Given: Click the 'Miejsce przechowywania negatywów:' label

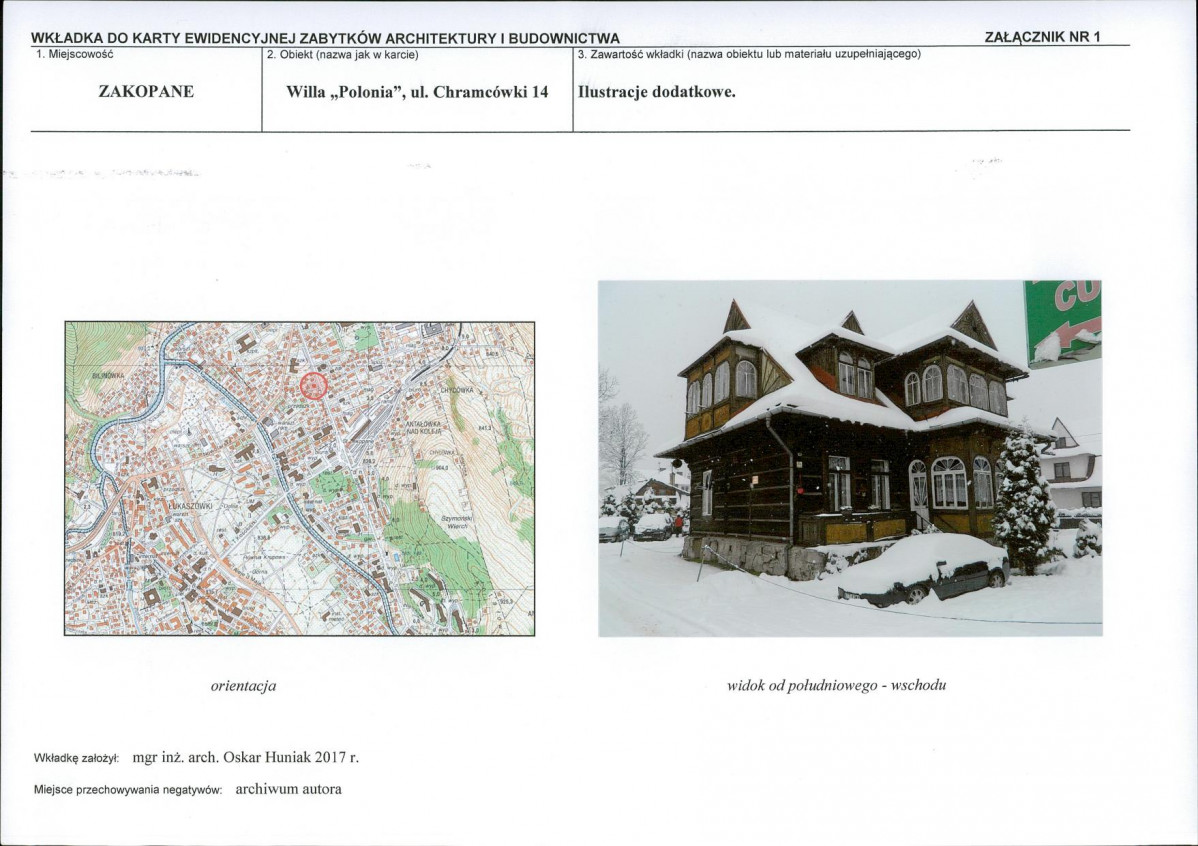Looking at the screenshot, I should (x=128, y=790).
